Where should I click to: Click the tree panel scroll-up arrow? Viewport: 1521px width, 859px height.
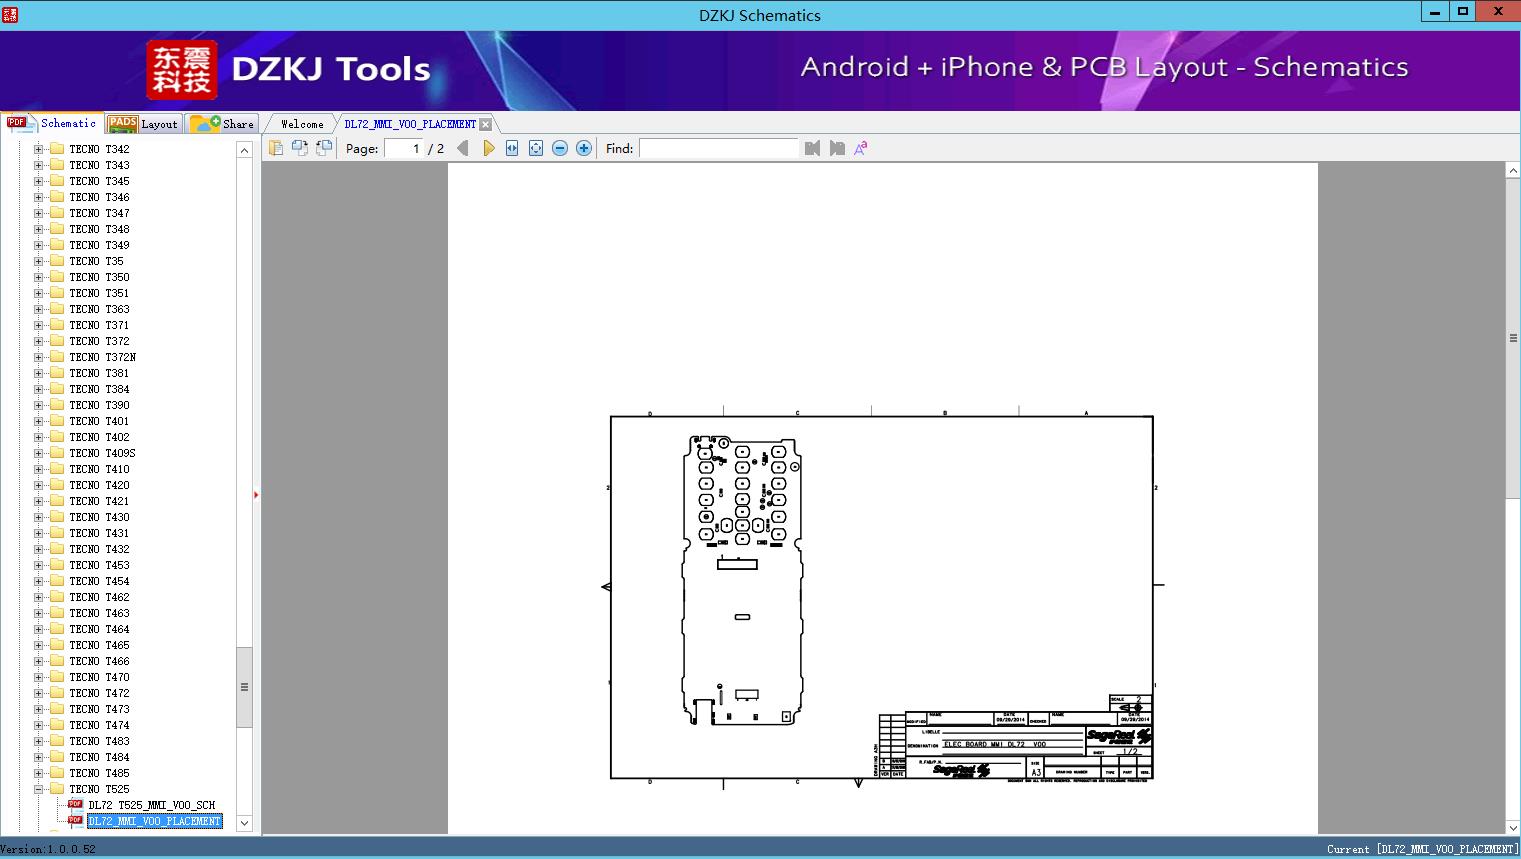click(x=244, y=150)
